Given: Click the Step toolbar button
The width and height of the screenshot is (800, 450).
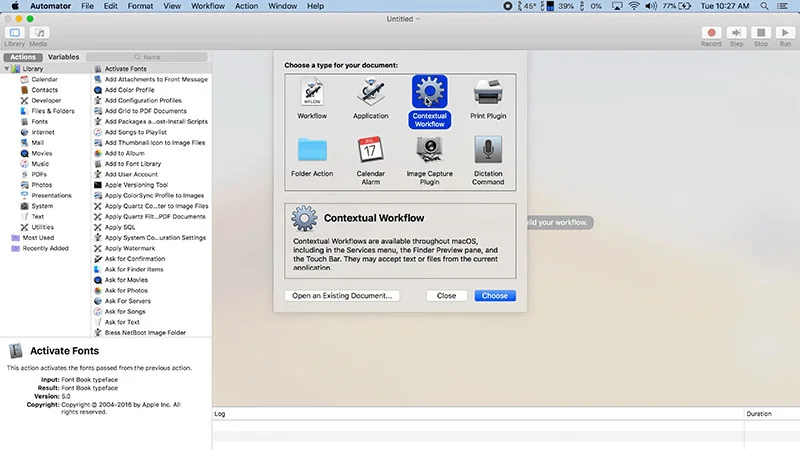Looking at the screenshot, I should (736, 33).
